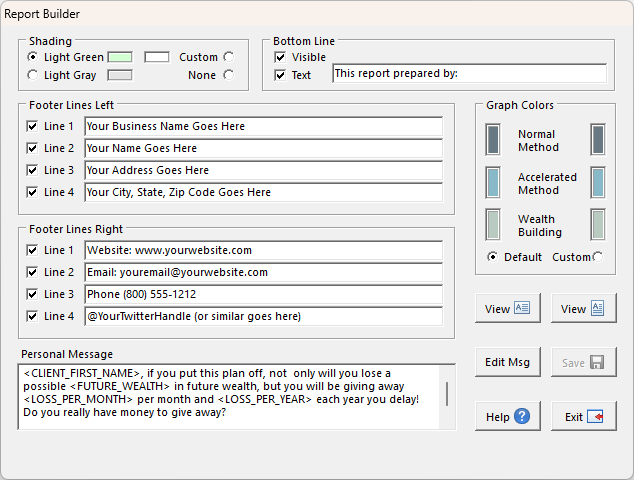The image size is (634, 480).
Task: Disable Line 3 in Footer Lines Left
Action: click(x=33, y=171)
